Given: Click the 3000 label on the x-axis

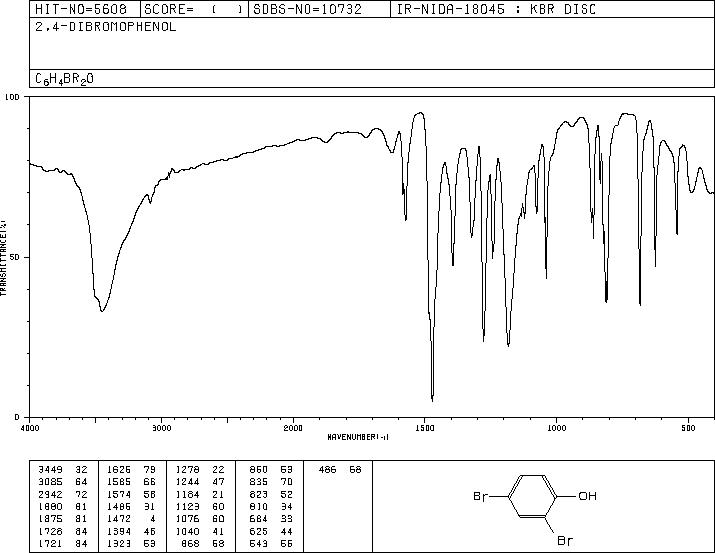Looking at the screenshot, I should 162,428.
